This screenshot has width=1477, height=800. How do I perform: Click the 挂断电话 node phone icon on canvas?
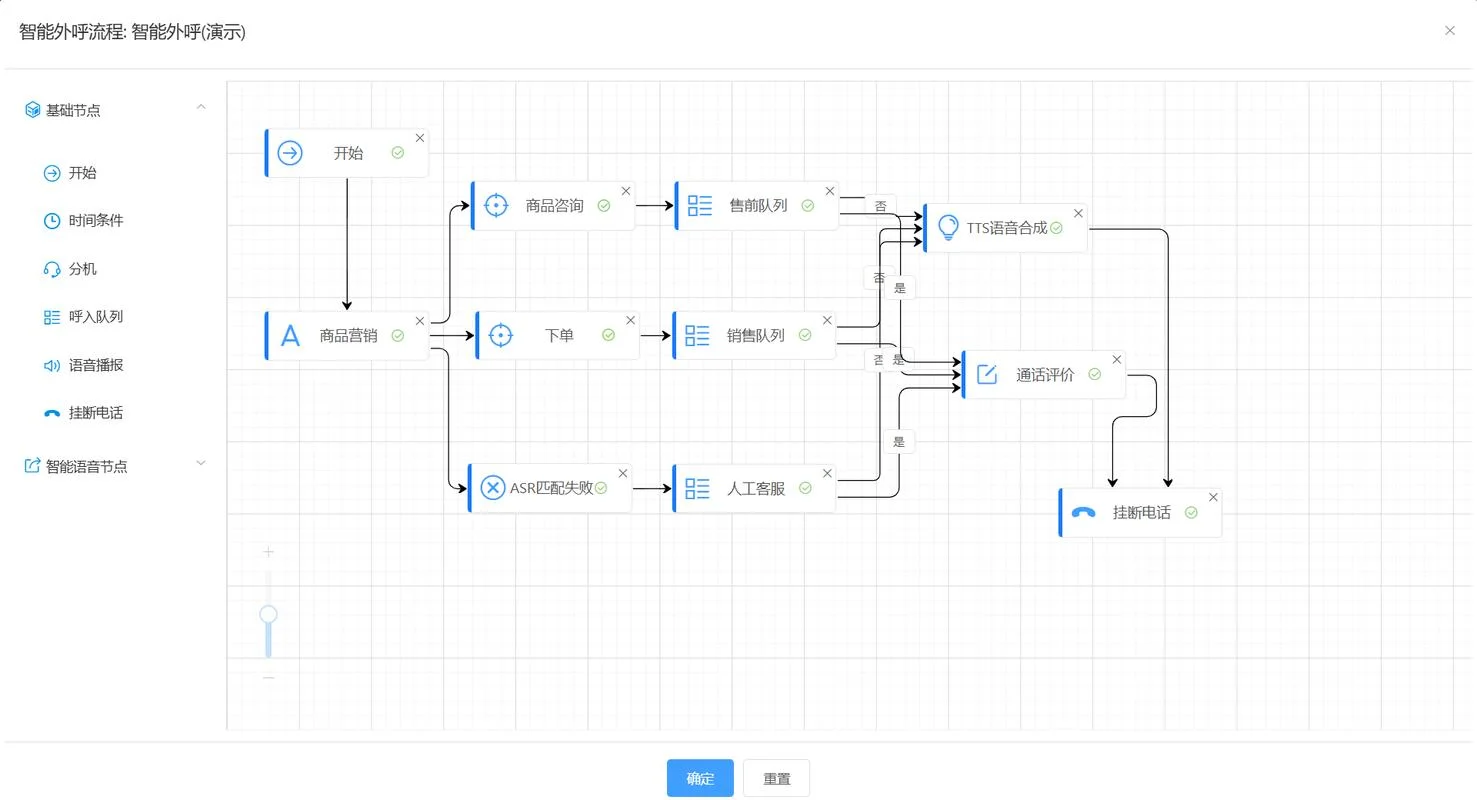pos(1083,512)
